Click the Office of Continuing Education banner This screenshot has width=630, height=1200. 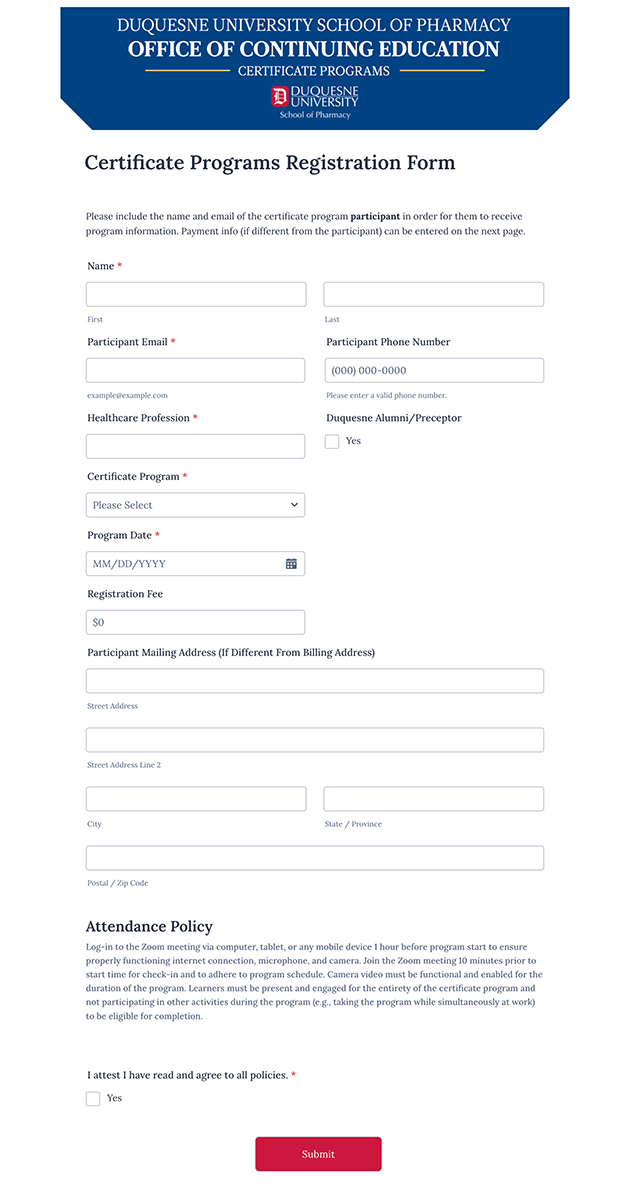(x=314, y=49)
